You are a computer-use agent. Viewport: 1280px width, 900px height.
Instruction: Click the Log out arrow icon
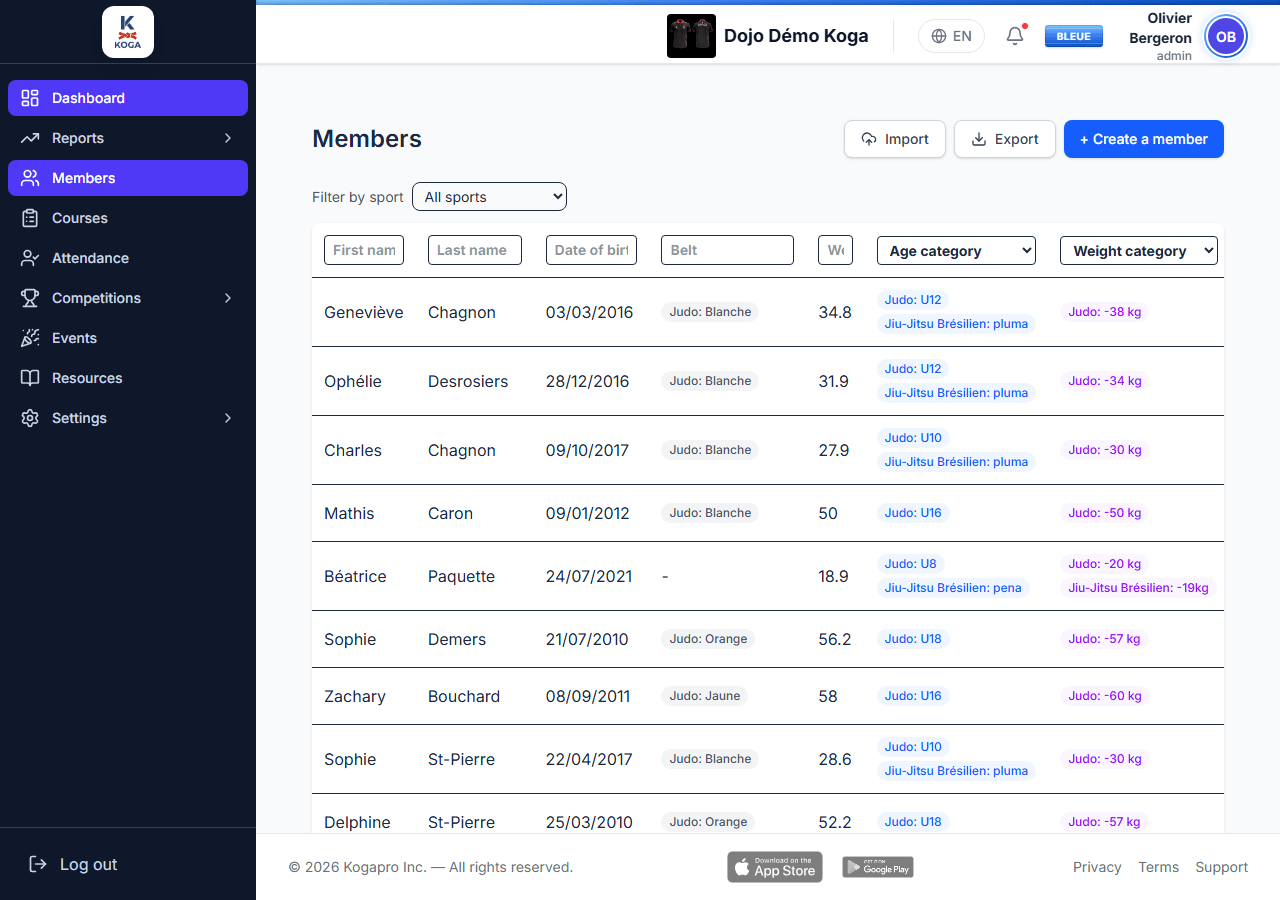pos(38,864)
